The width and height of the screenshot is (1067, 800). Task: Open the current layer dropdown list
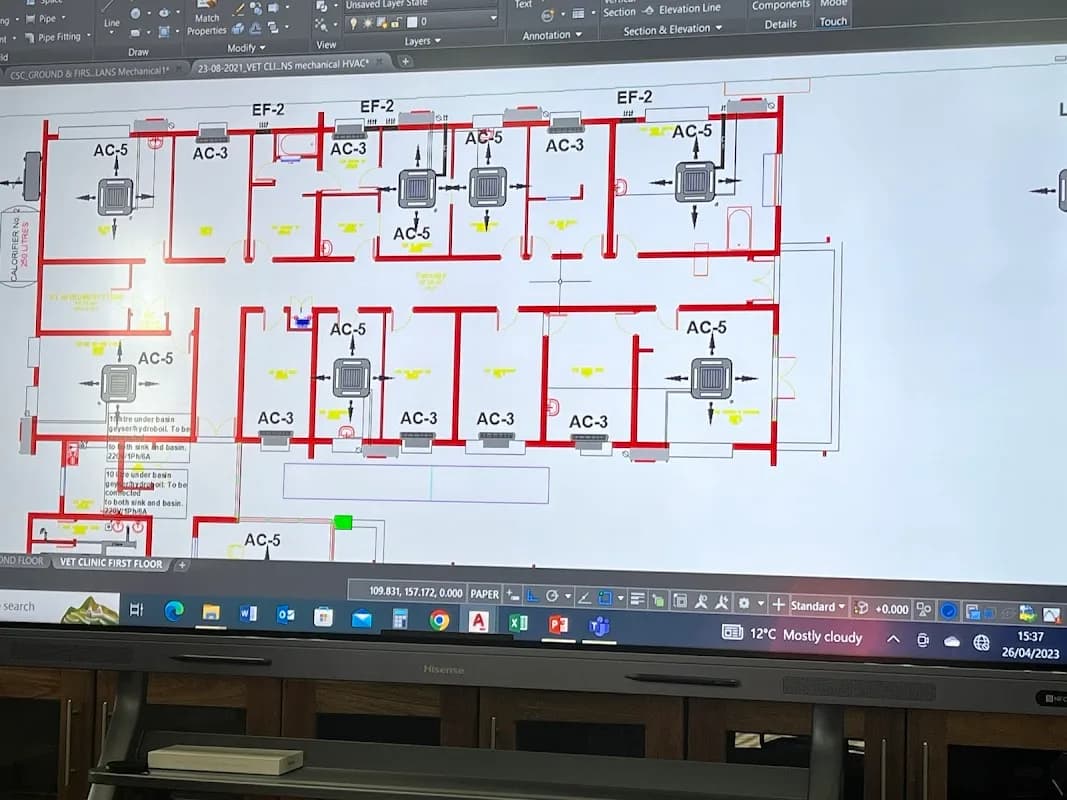click(x=493, y=20)
